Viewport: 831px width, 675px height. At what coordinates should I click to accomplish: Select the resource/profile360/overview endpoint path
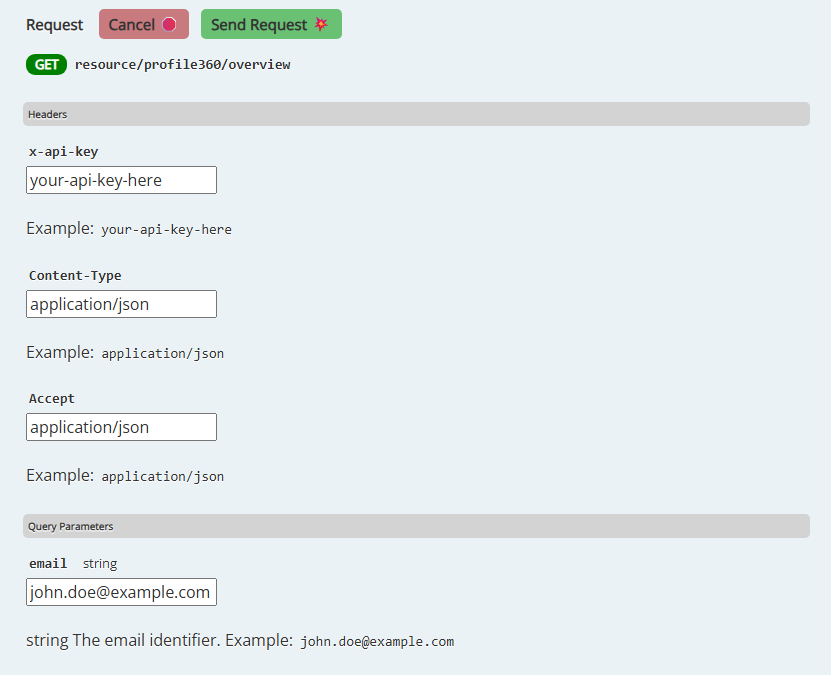(x=182, y=65)
